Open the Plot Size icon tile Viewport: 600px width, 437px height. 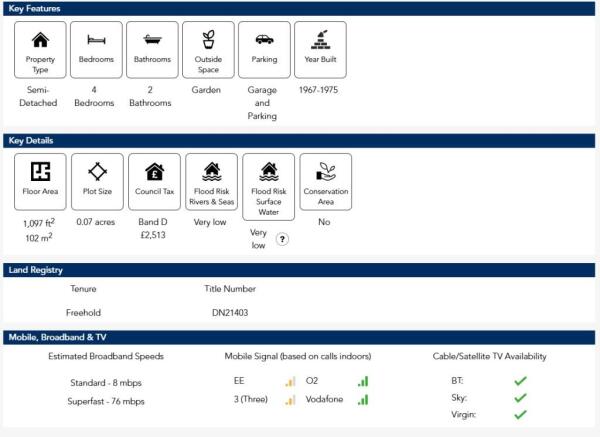(97, 171)
